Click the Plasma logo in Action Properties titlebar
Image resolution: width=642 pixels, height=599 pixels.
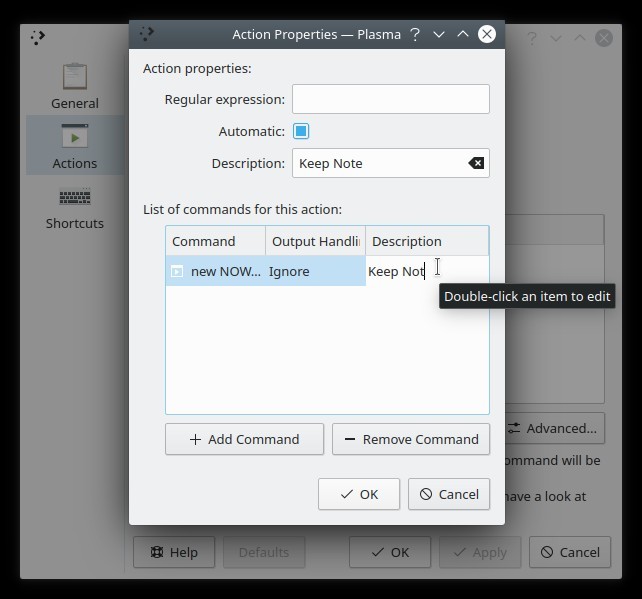coord(146,34)
